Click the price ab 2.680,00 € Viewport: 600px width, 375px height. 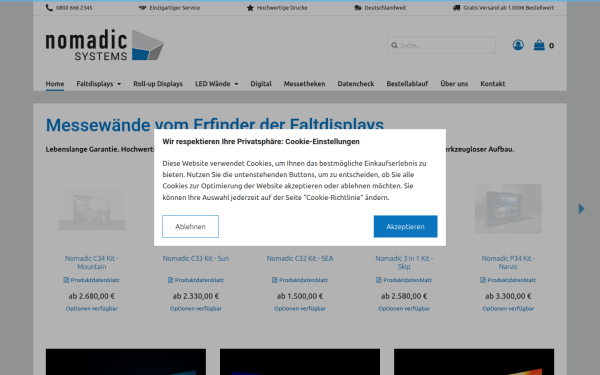[x=91, y=296]
